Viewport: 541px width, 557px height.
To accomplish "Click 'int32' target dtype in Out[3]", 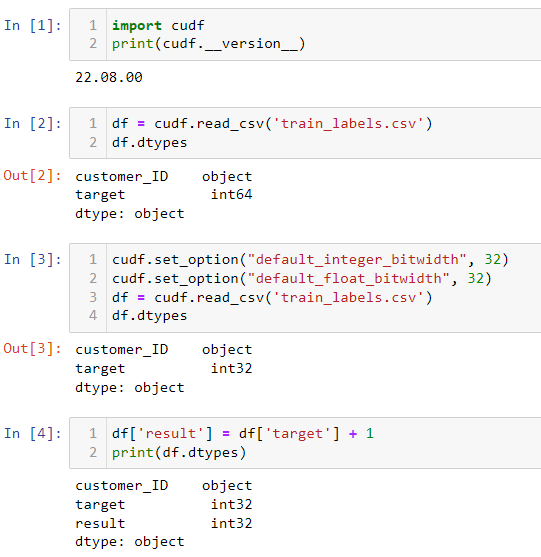I will (x=232, y=368).
